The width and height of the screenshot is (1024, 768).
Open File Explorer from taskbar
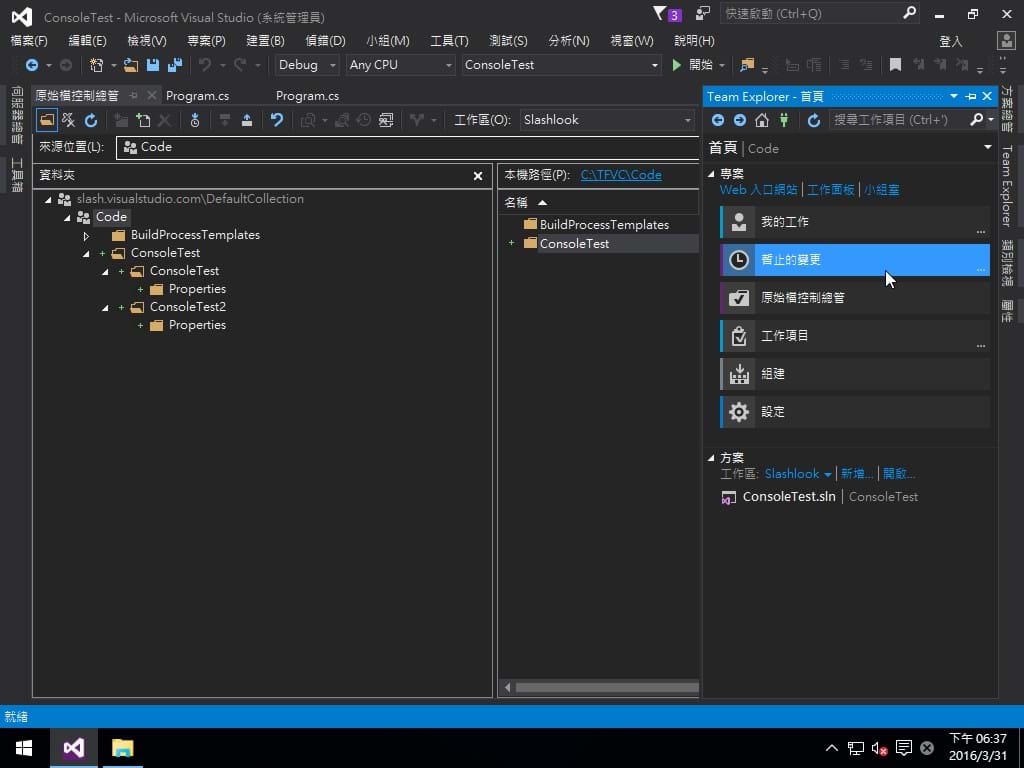[x=122, y=748]
